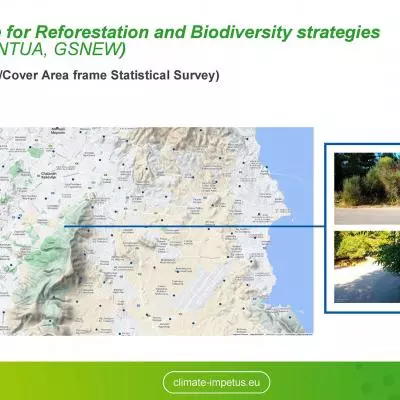Open the shaded path photo thumbnail
The width and height of the screenshot is (400, 400).
[367, 267]
